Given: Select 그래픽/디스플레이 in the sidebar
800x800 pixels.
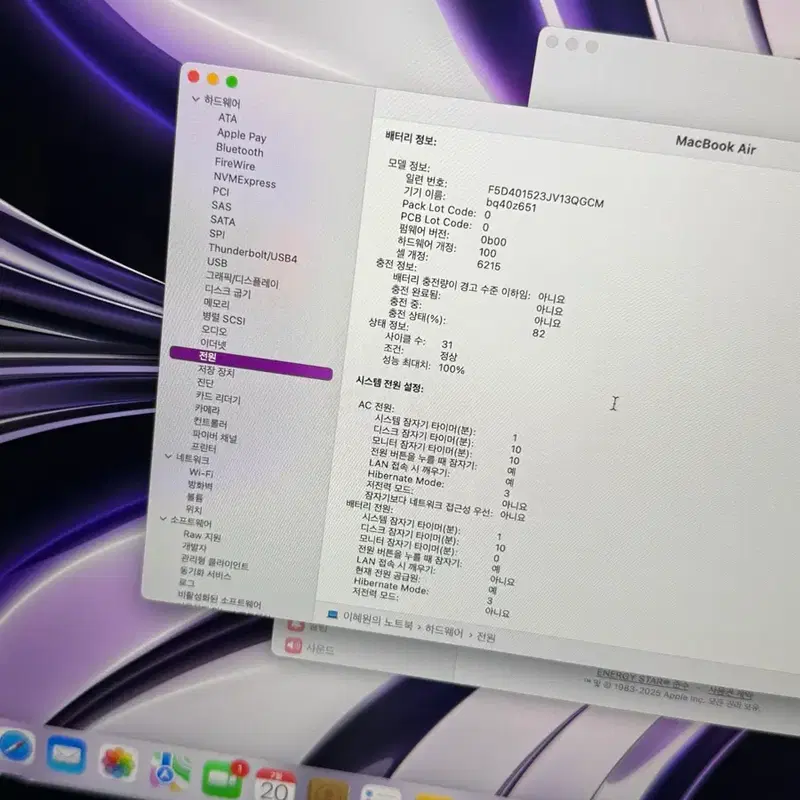Looking at the screenshot, I should click(242, 280).
